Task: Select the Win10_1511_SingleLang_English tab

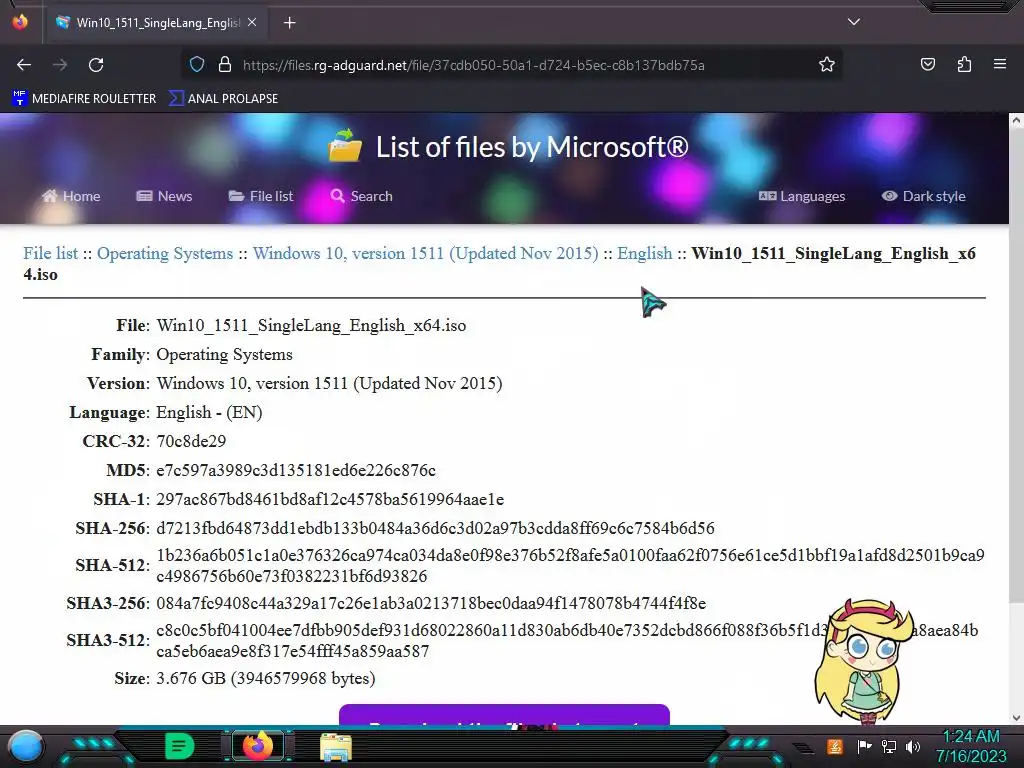Action: click(157, 23)
